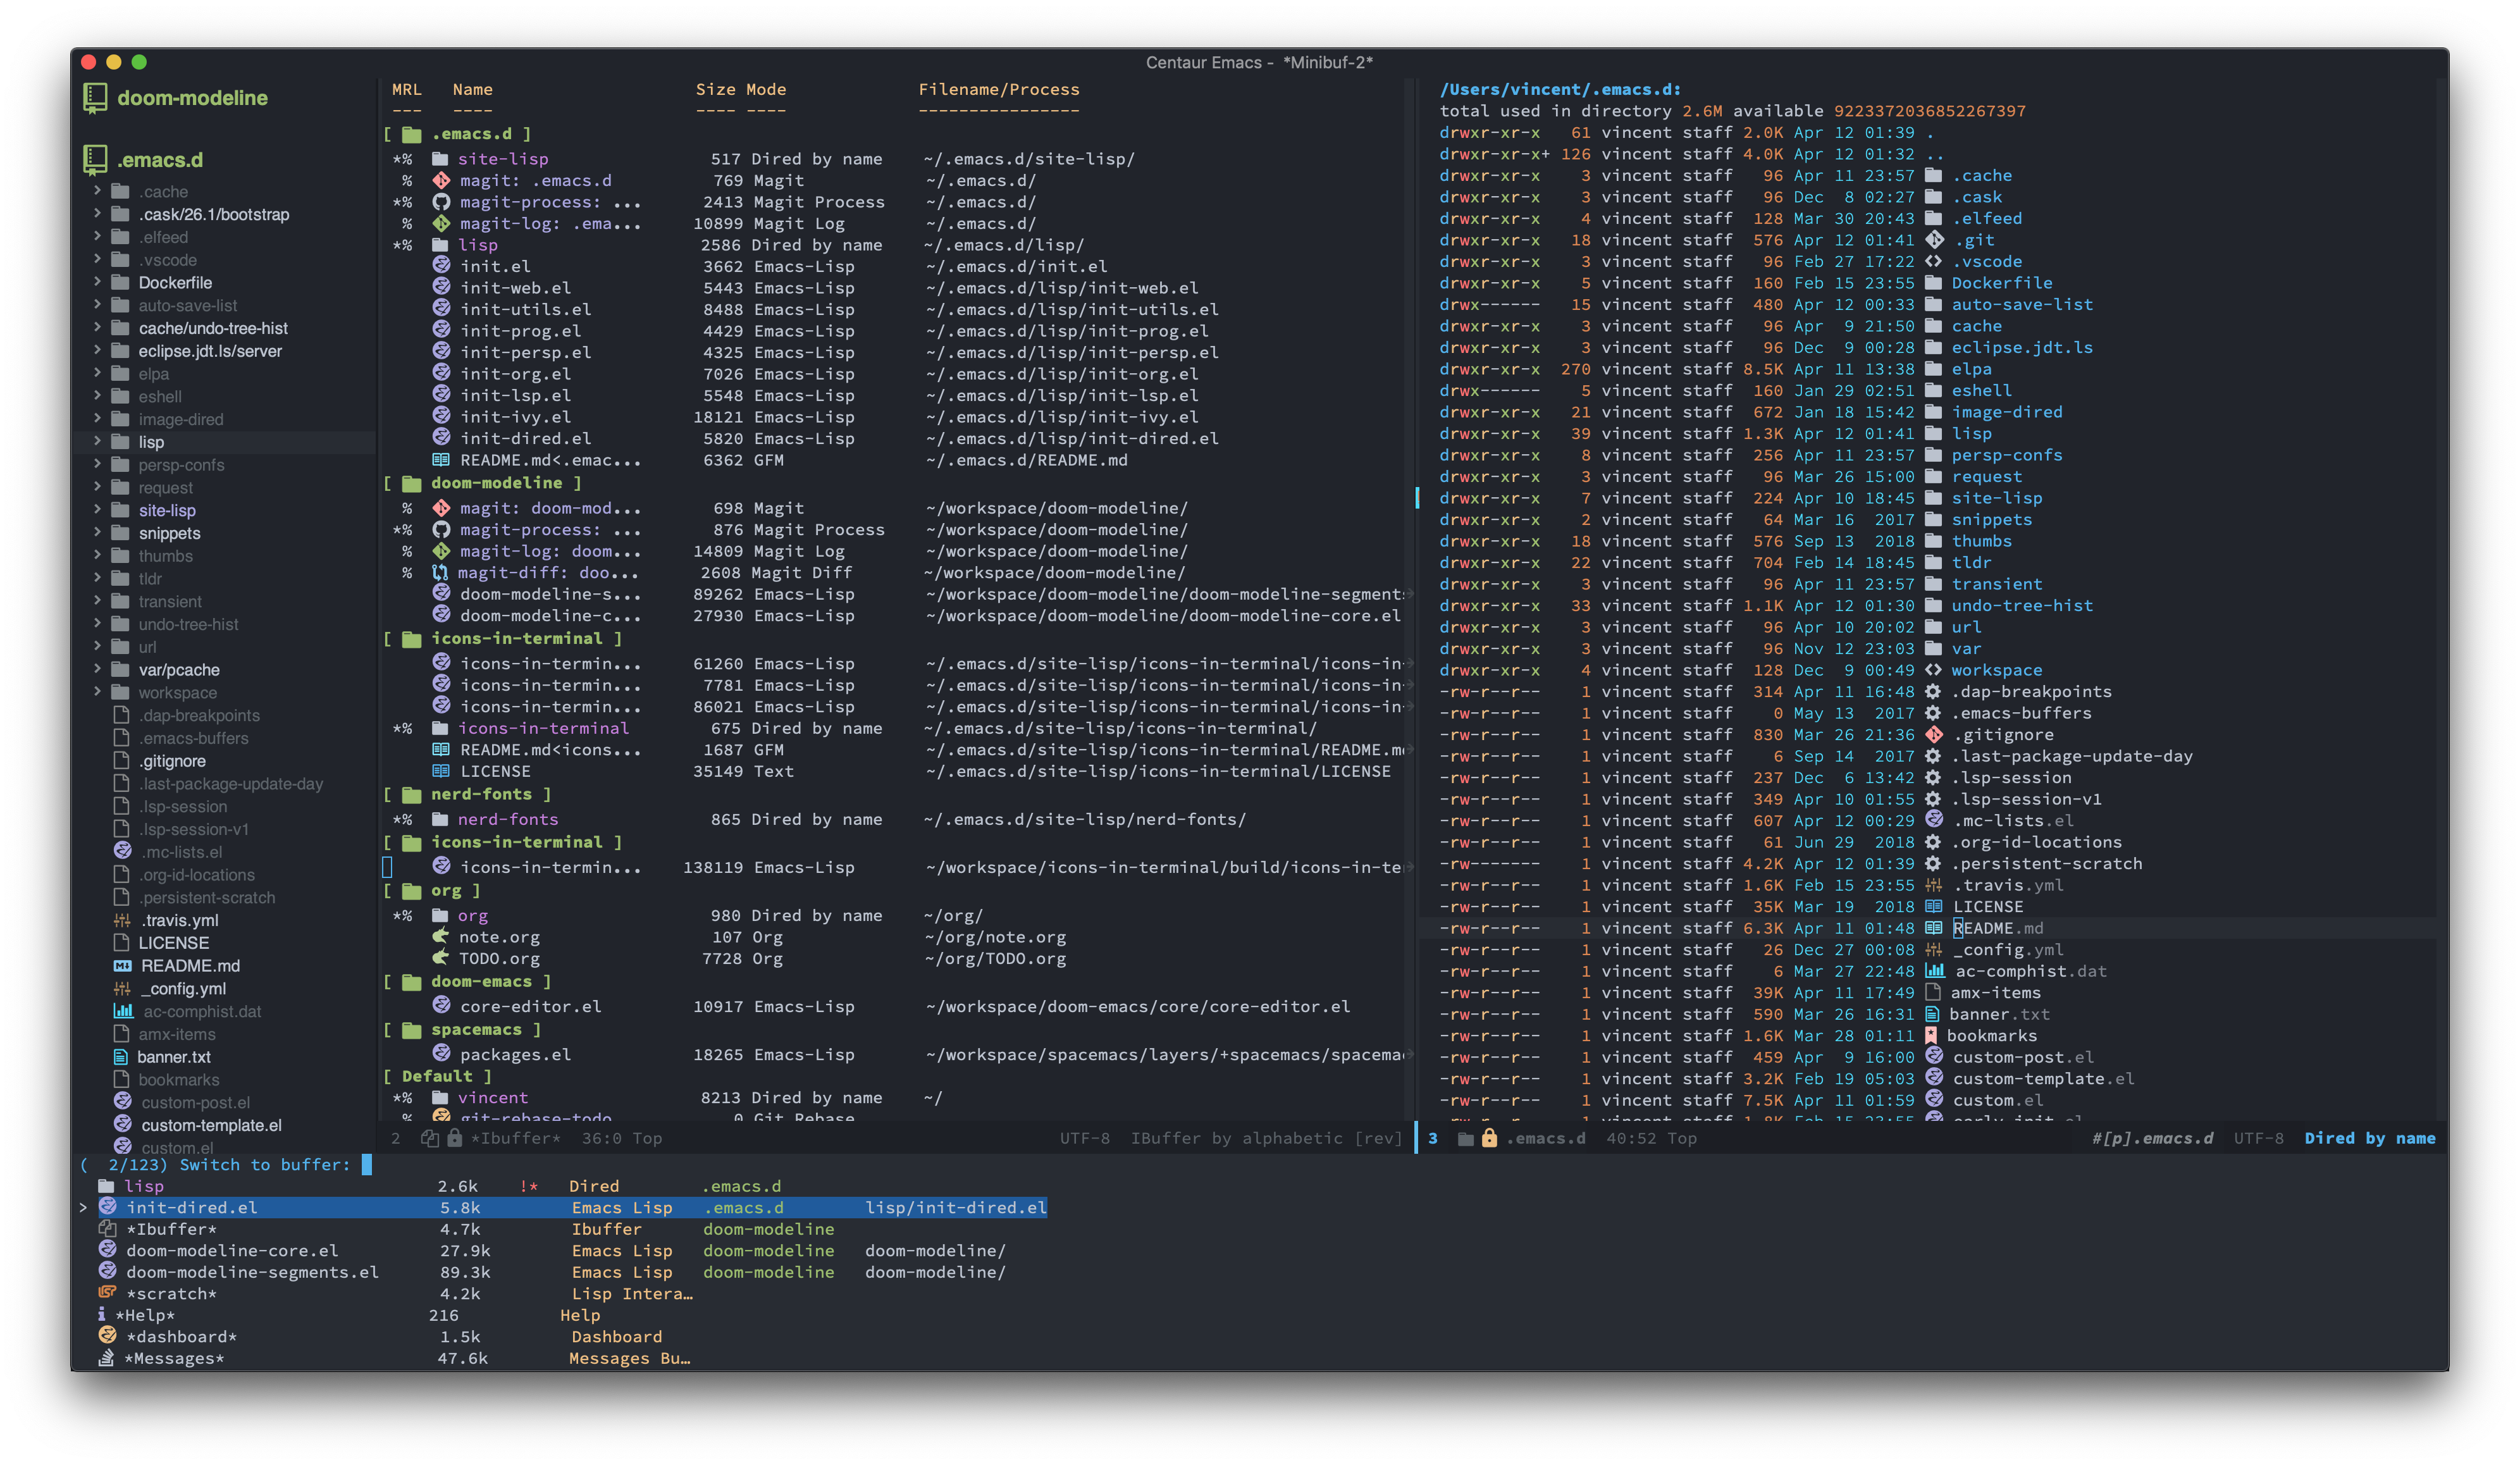The height and width of the screenshot is (1465, 2520).
Task: Click the Magit icon beside "magit: .emacs.d"
Action: pos(441,180)
